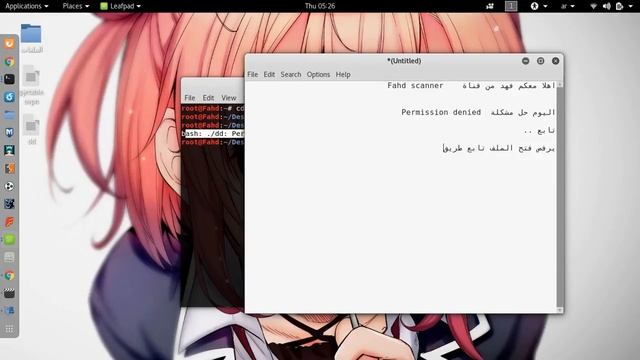This screenshot has height=360, width=640.
Task: Close the Leafpad Untitled window
Action: click(556, 61)
